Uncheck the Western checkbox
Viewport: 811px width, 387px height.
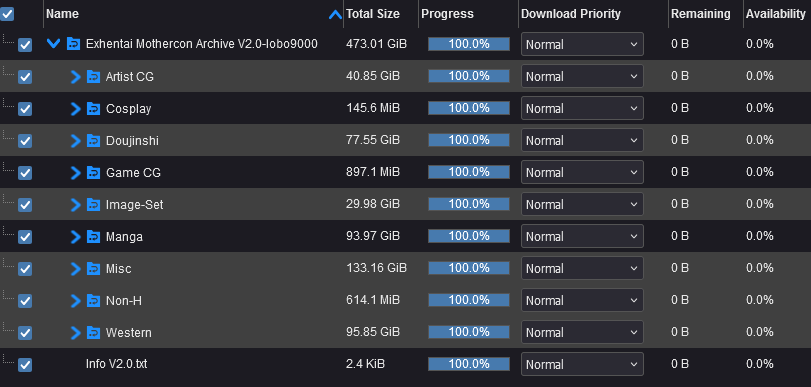[x=25, y=333]
